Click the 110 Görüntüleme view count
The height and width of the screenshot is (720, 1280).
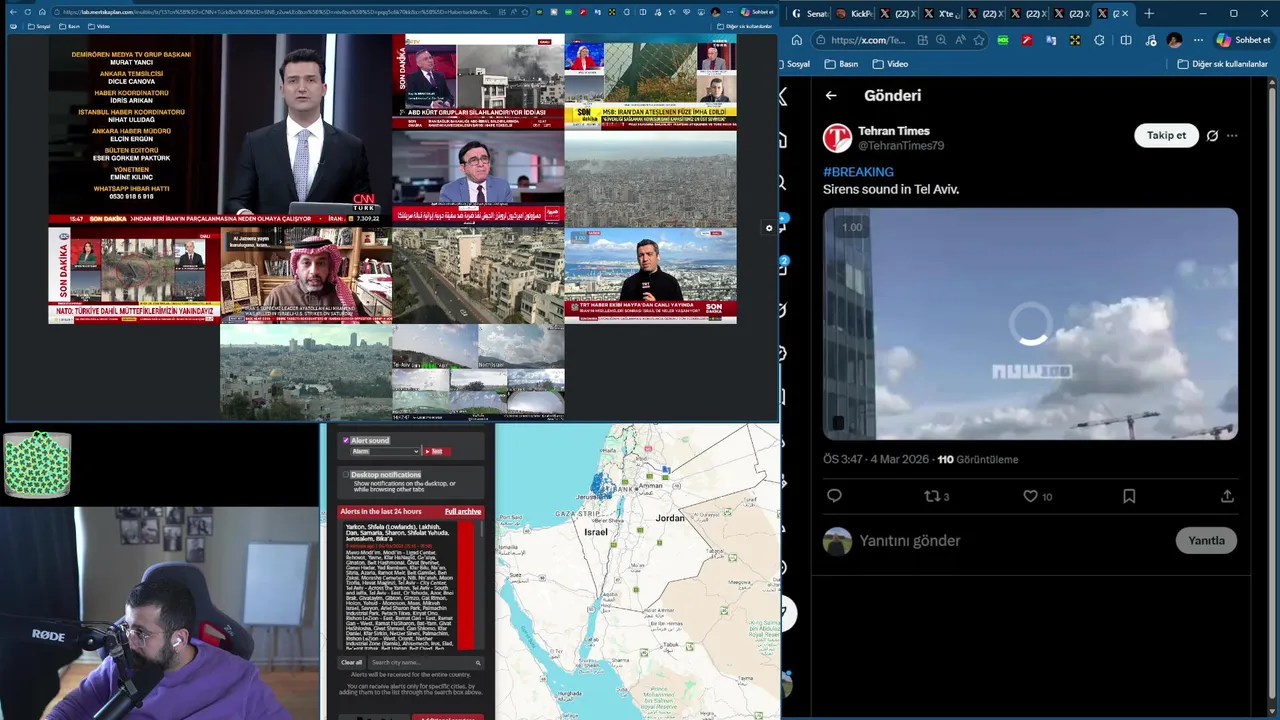978,460
